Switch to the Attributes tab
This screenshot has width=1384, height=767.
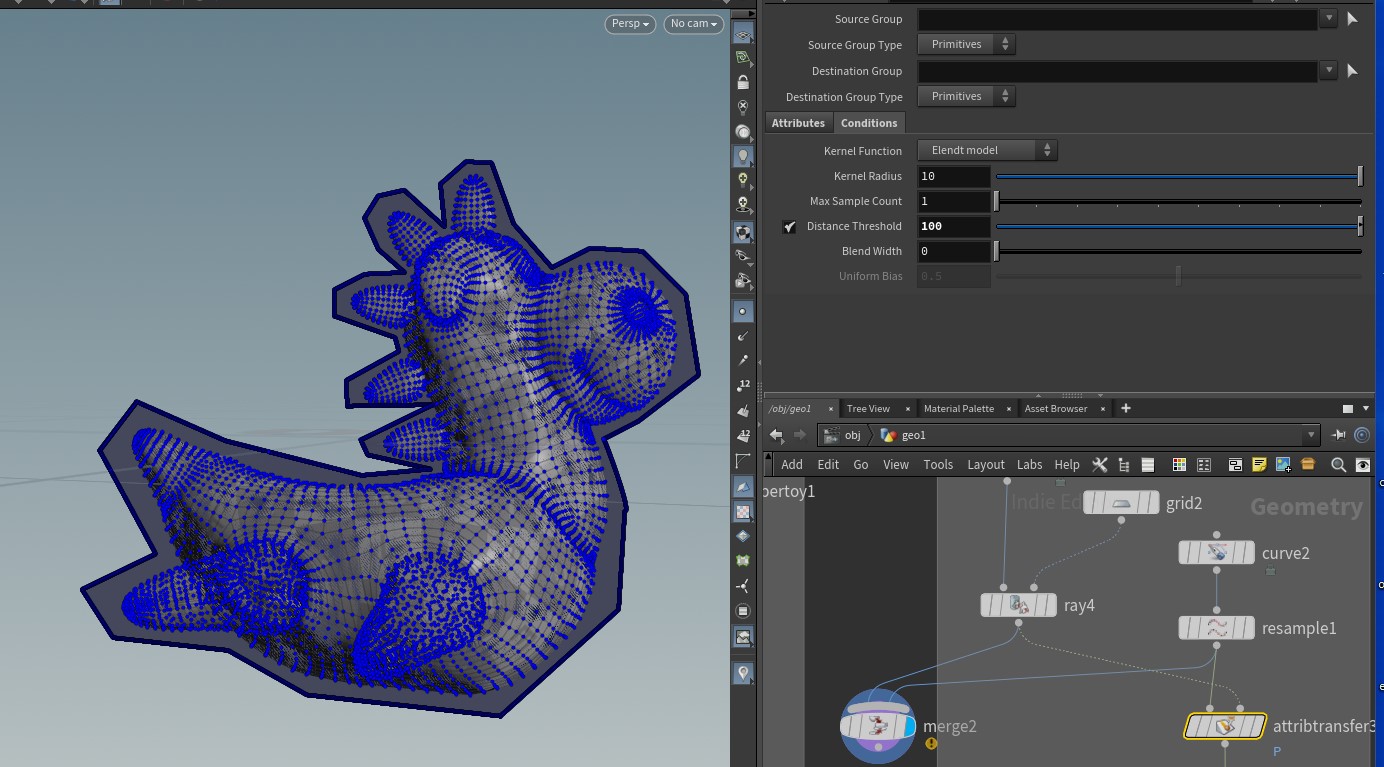[798, 123]
